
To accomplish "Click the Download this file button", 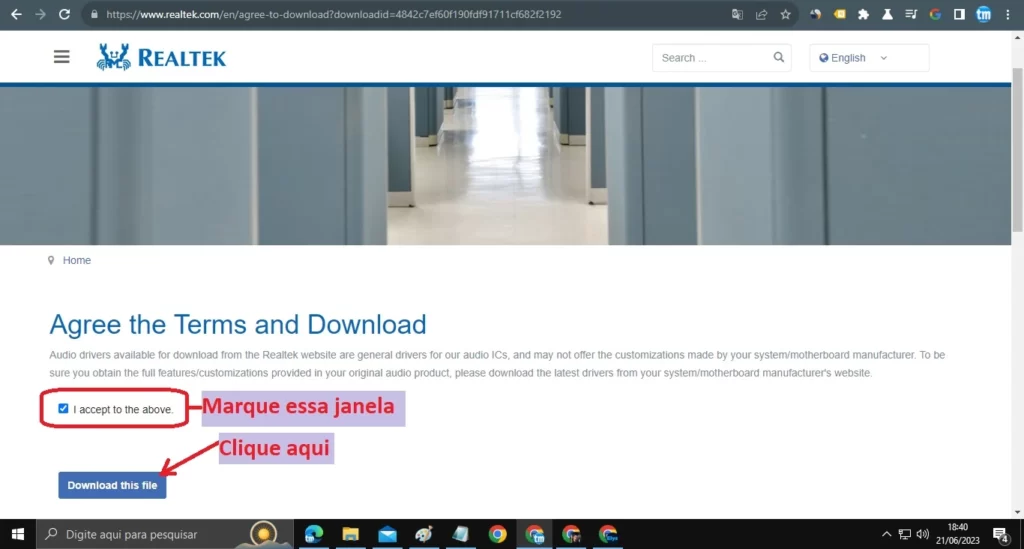I will [112, 485].
